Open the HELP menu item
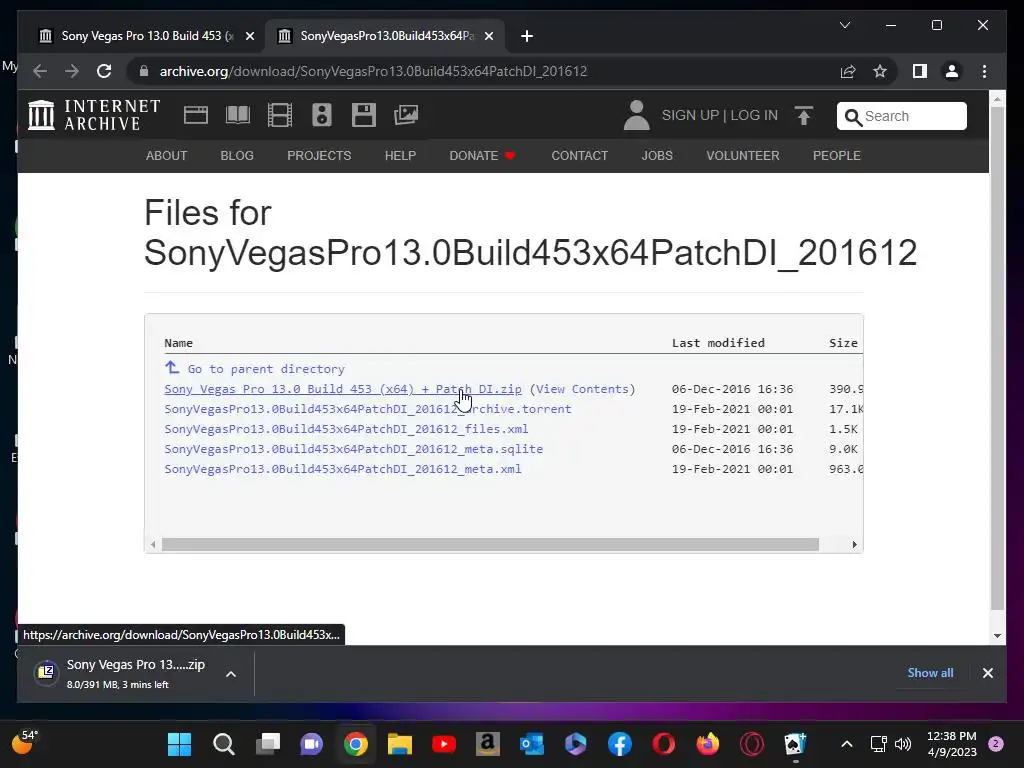This screenshot has height=768, width=1024. (400, 155)
